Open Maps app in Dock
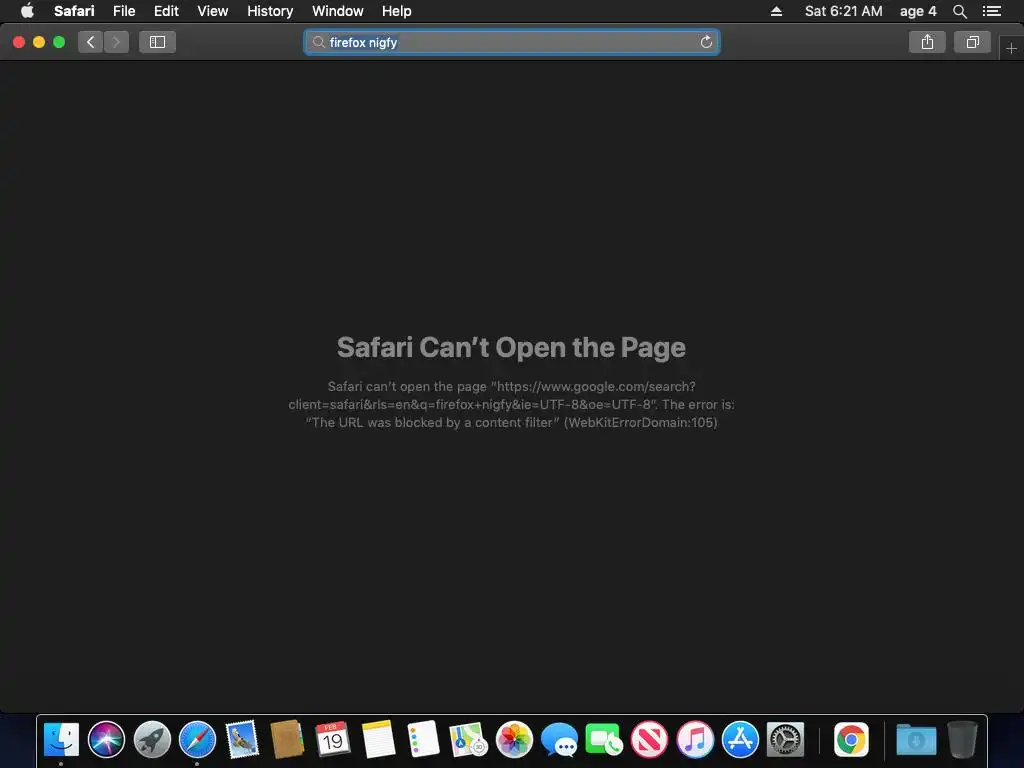 (468, 739)
